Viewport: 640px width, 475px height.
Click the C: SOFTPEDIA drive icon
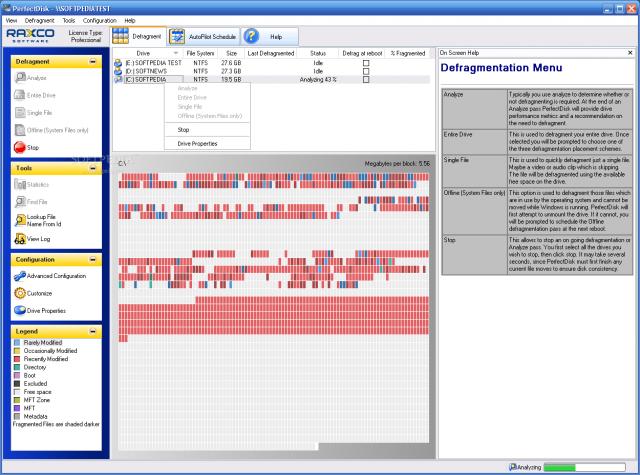(x=118, y=79)
